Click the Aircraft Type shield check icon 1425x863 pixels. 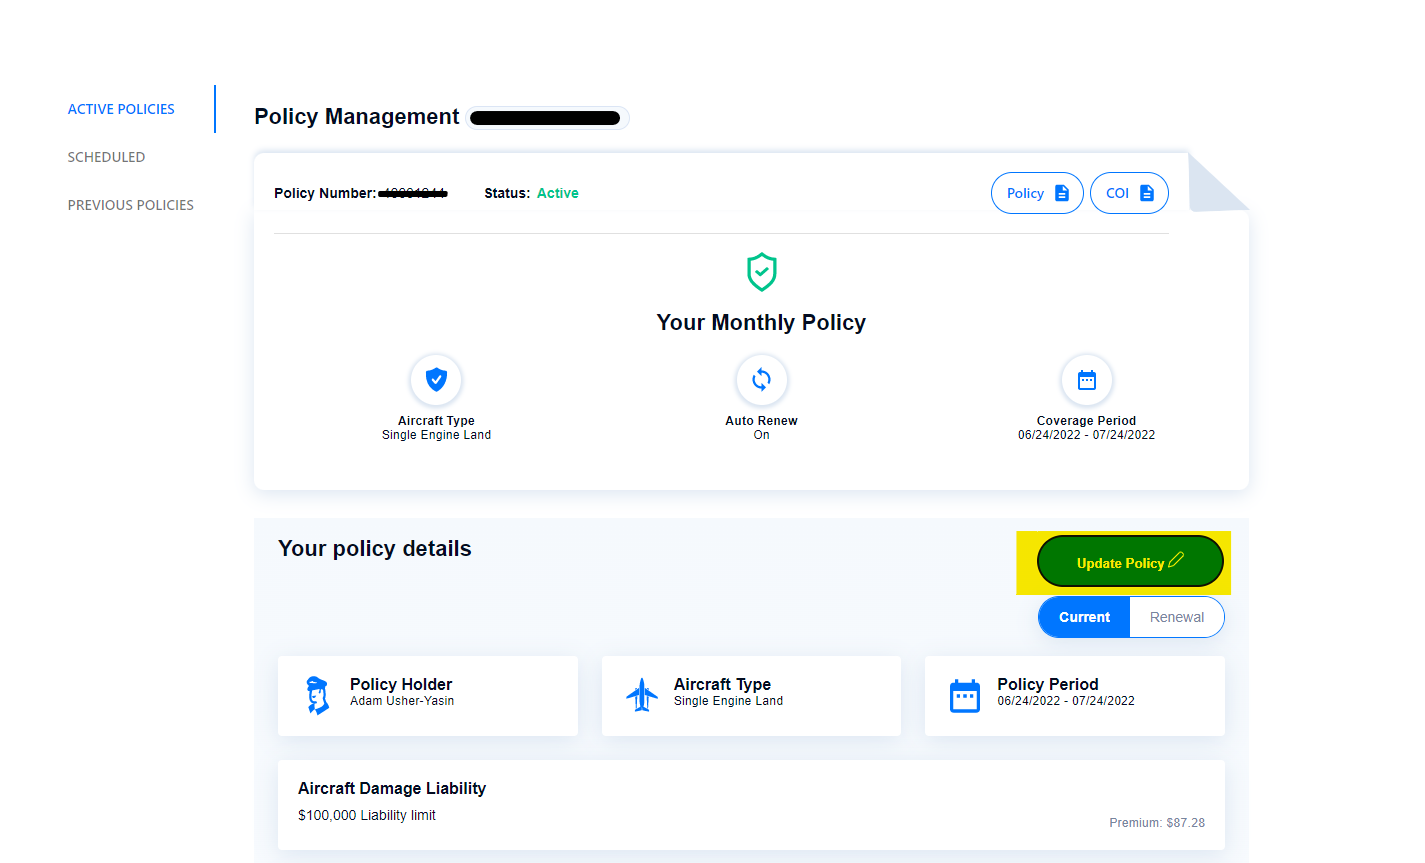[436, 380]
